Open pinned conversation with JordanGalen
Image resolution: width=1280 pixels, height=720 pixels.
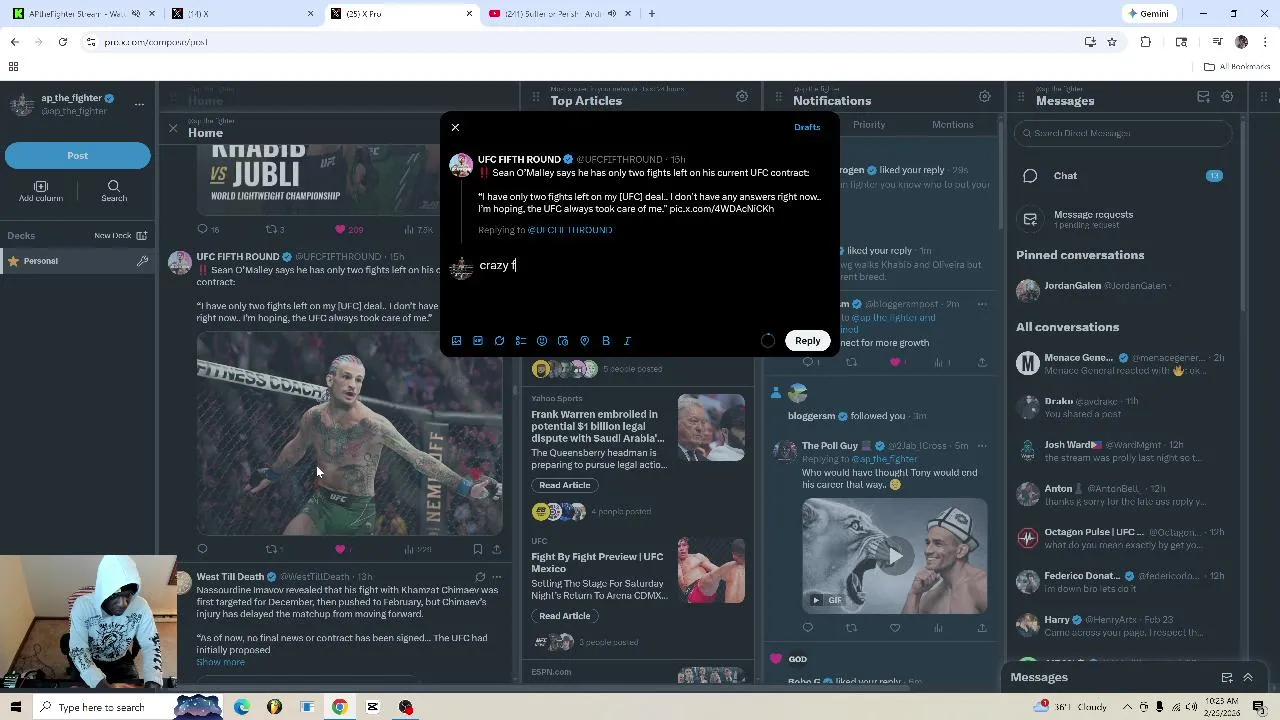click(x=1123, y=290)
